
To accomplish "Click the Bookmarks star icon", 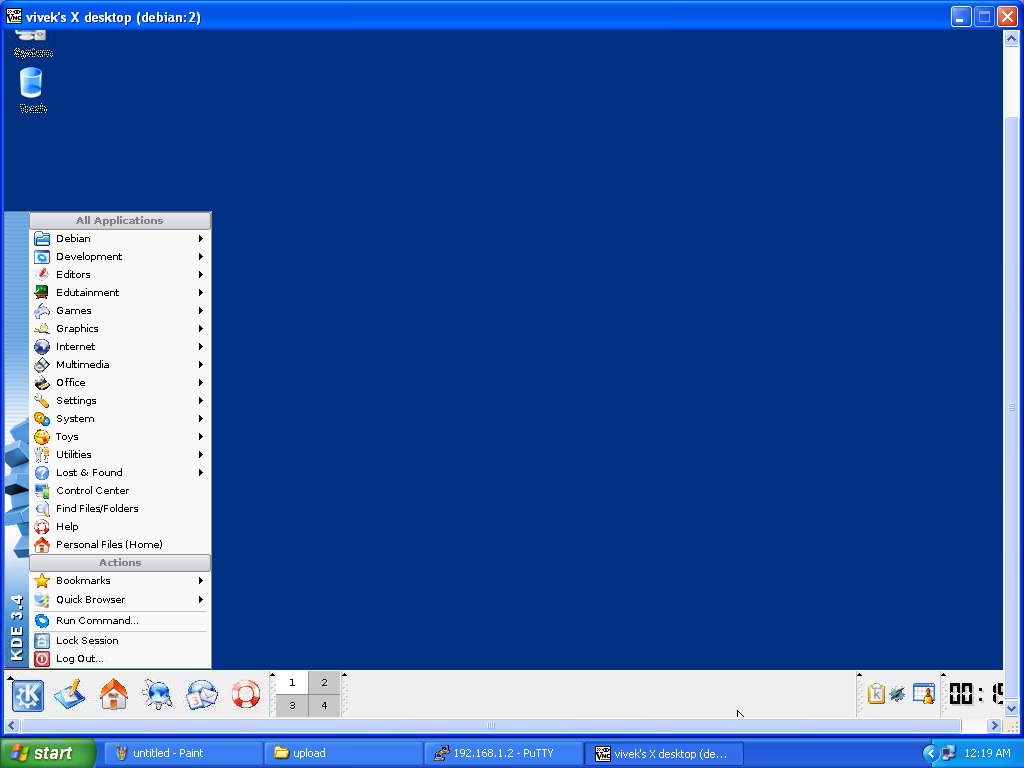I will pos(42,581).
